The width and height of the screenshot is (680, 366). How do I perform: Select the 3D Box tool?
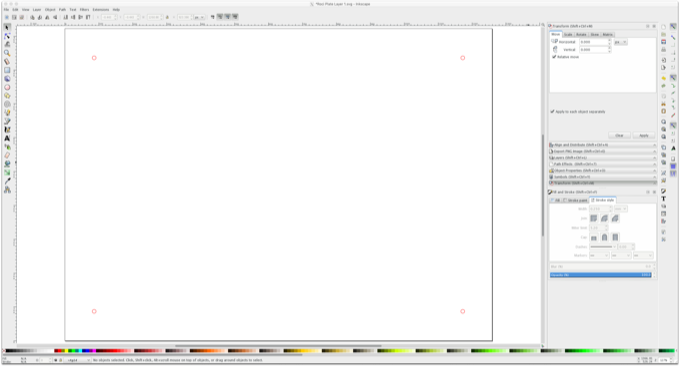7,78
